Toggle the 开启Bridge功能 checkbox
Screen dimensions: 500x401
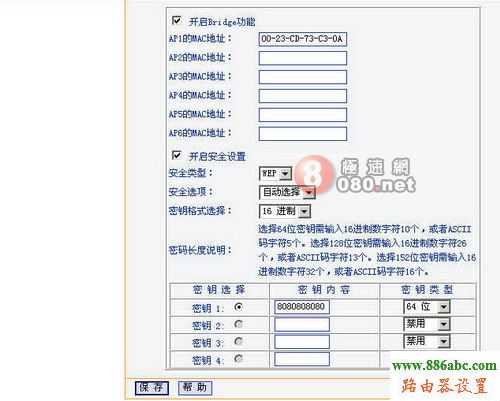pyautogui.click(x=177, y=21)
